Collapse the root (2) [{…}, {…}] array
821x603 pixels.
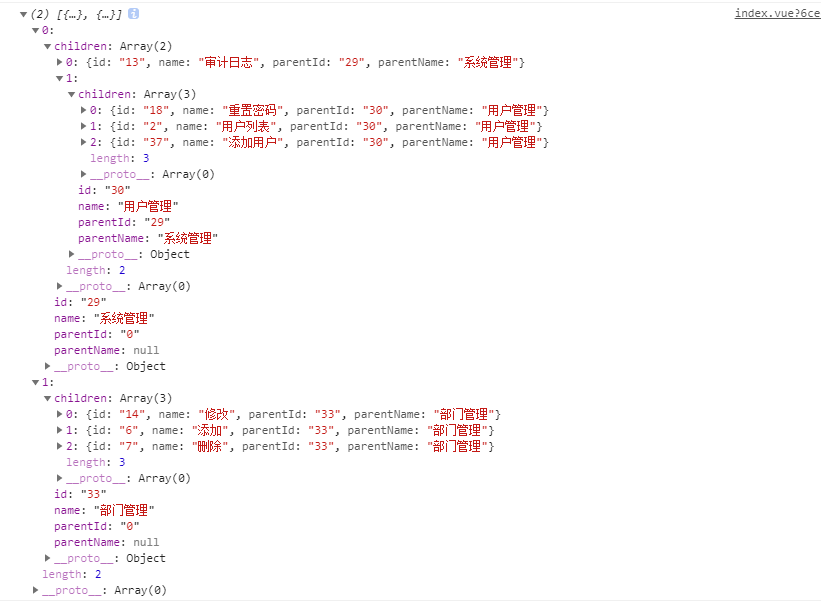(23, 15)
